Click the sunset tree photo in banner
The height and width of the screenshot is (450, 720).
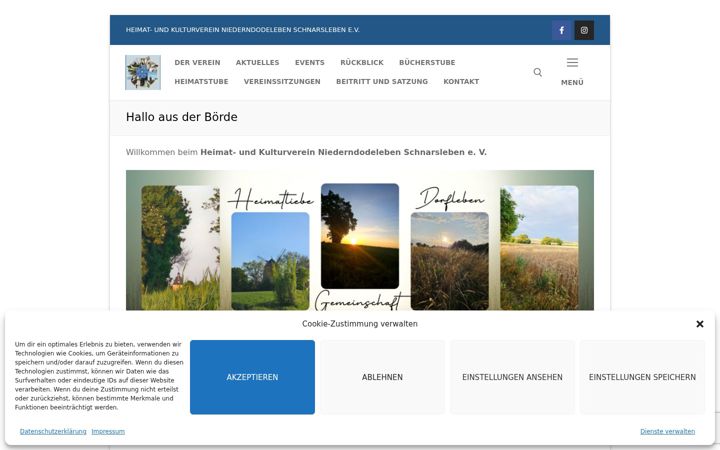360,236
